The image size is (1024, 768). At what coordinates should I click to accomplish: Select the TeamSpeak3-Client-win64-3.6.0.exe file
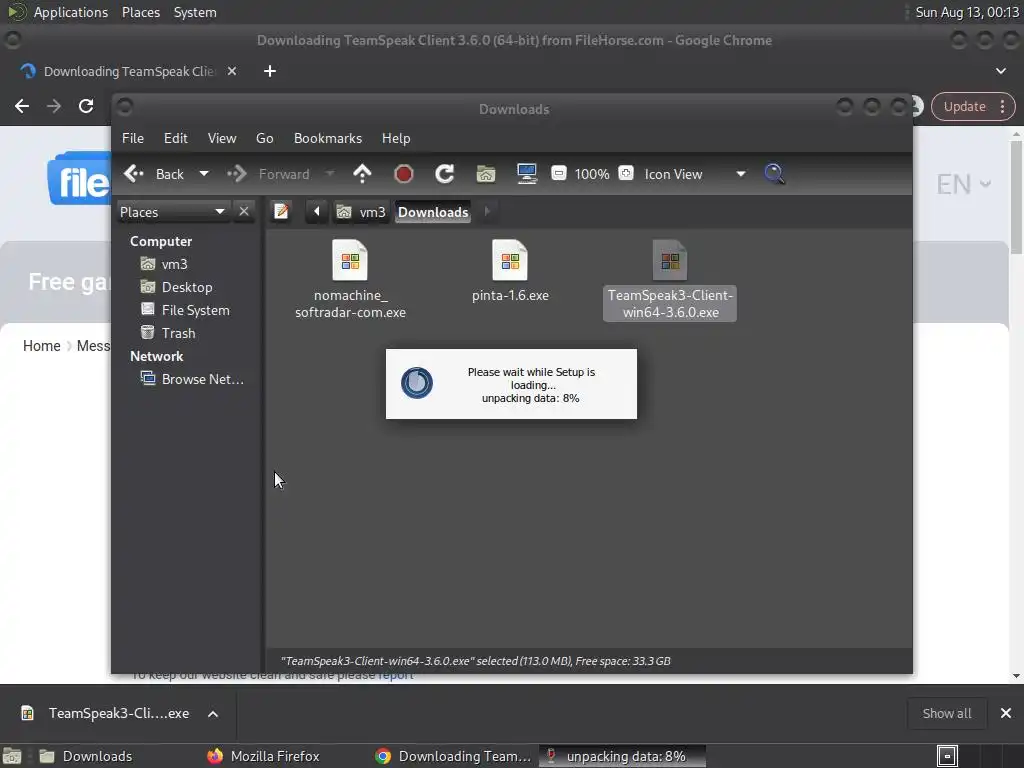click(x=670, y=280)
